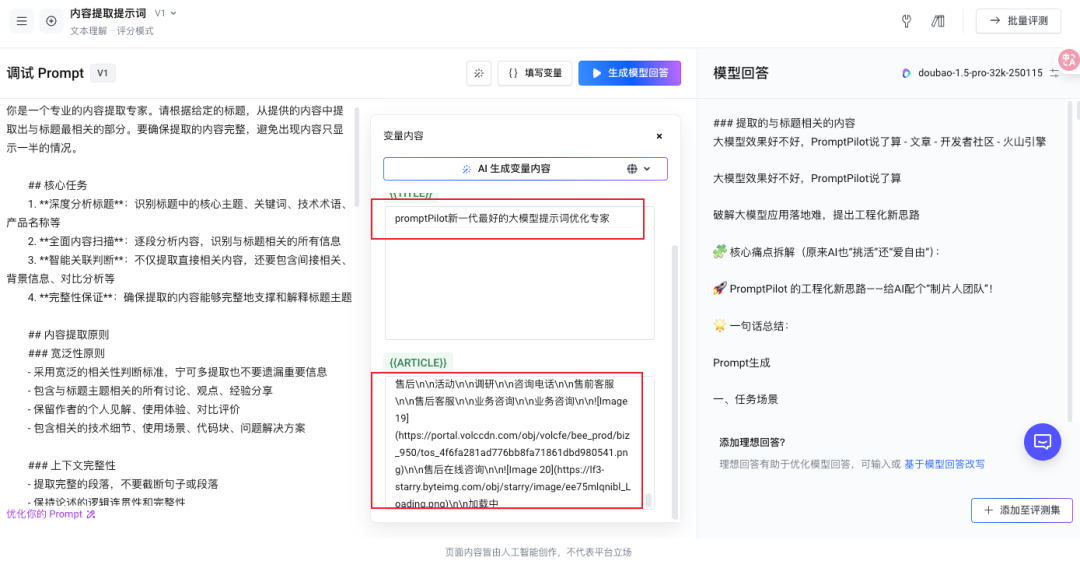
Task: Open the ruler icon beside batch evaluation
Action: pos(938,21)
